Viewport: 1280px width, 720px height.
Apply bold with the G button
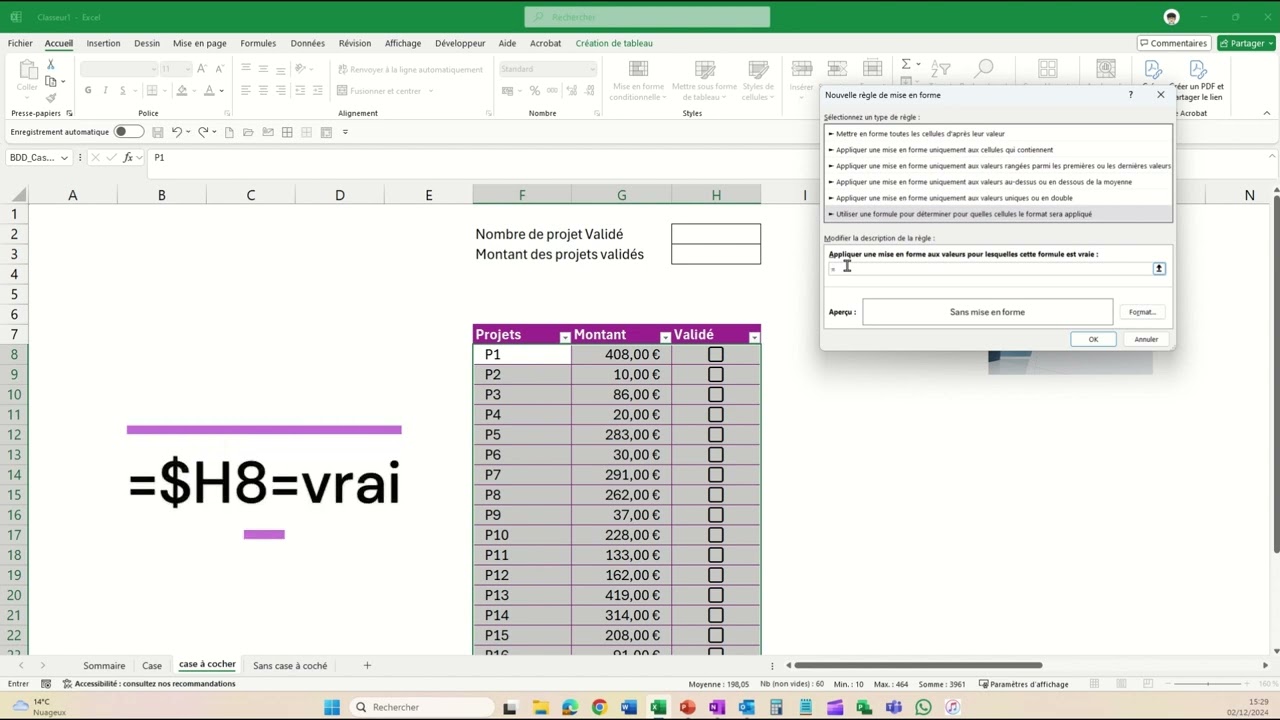pos(88,90)
